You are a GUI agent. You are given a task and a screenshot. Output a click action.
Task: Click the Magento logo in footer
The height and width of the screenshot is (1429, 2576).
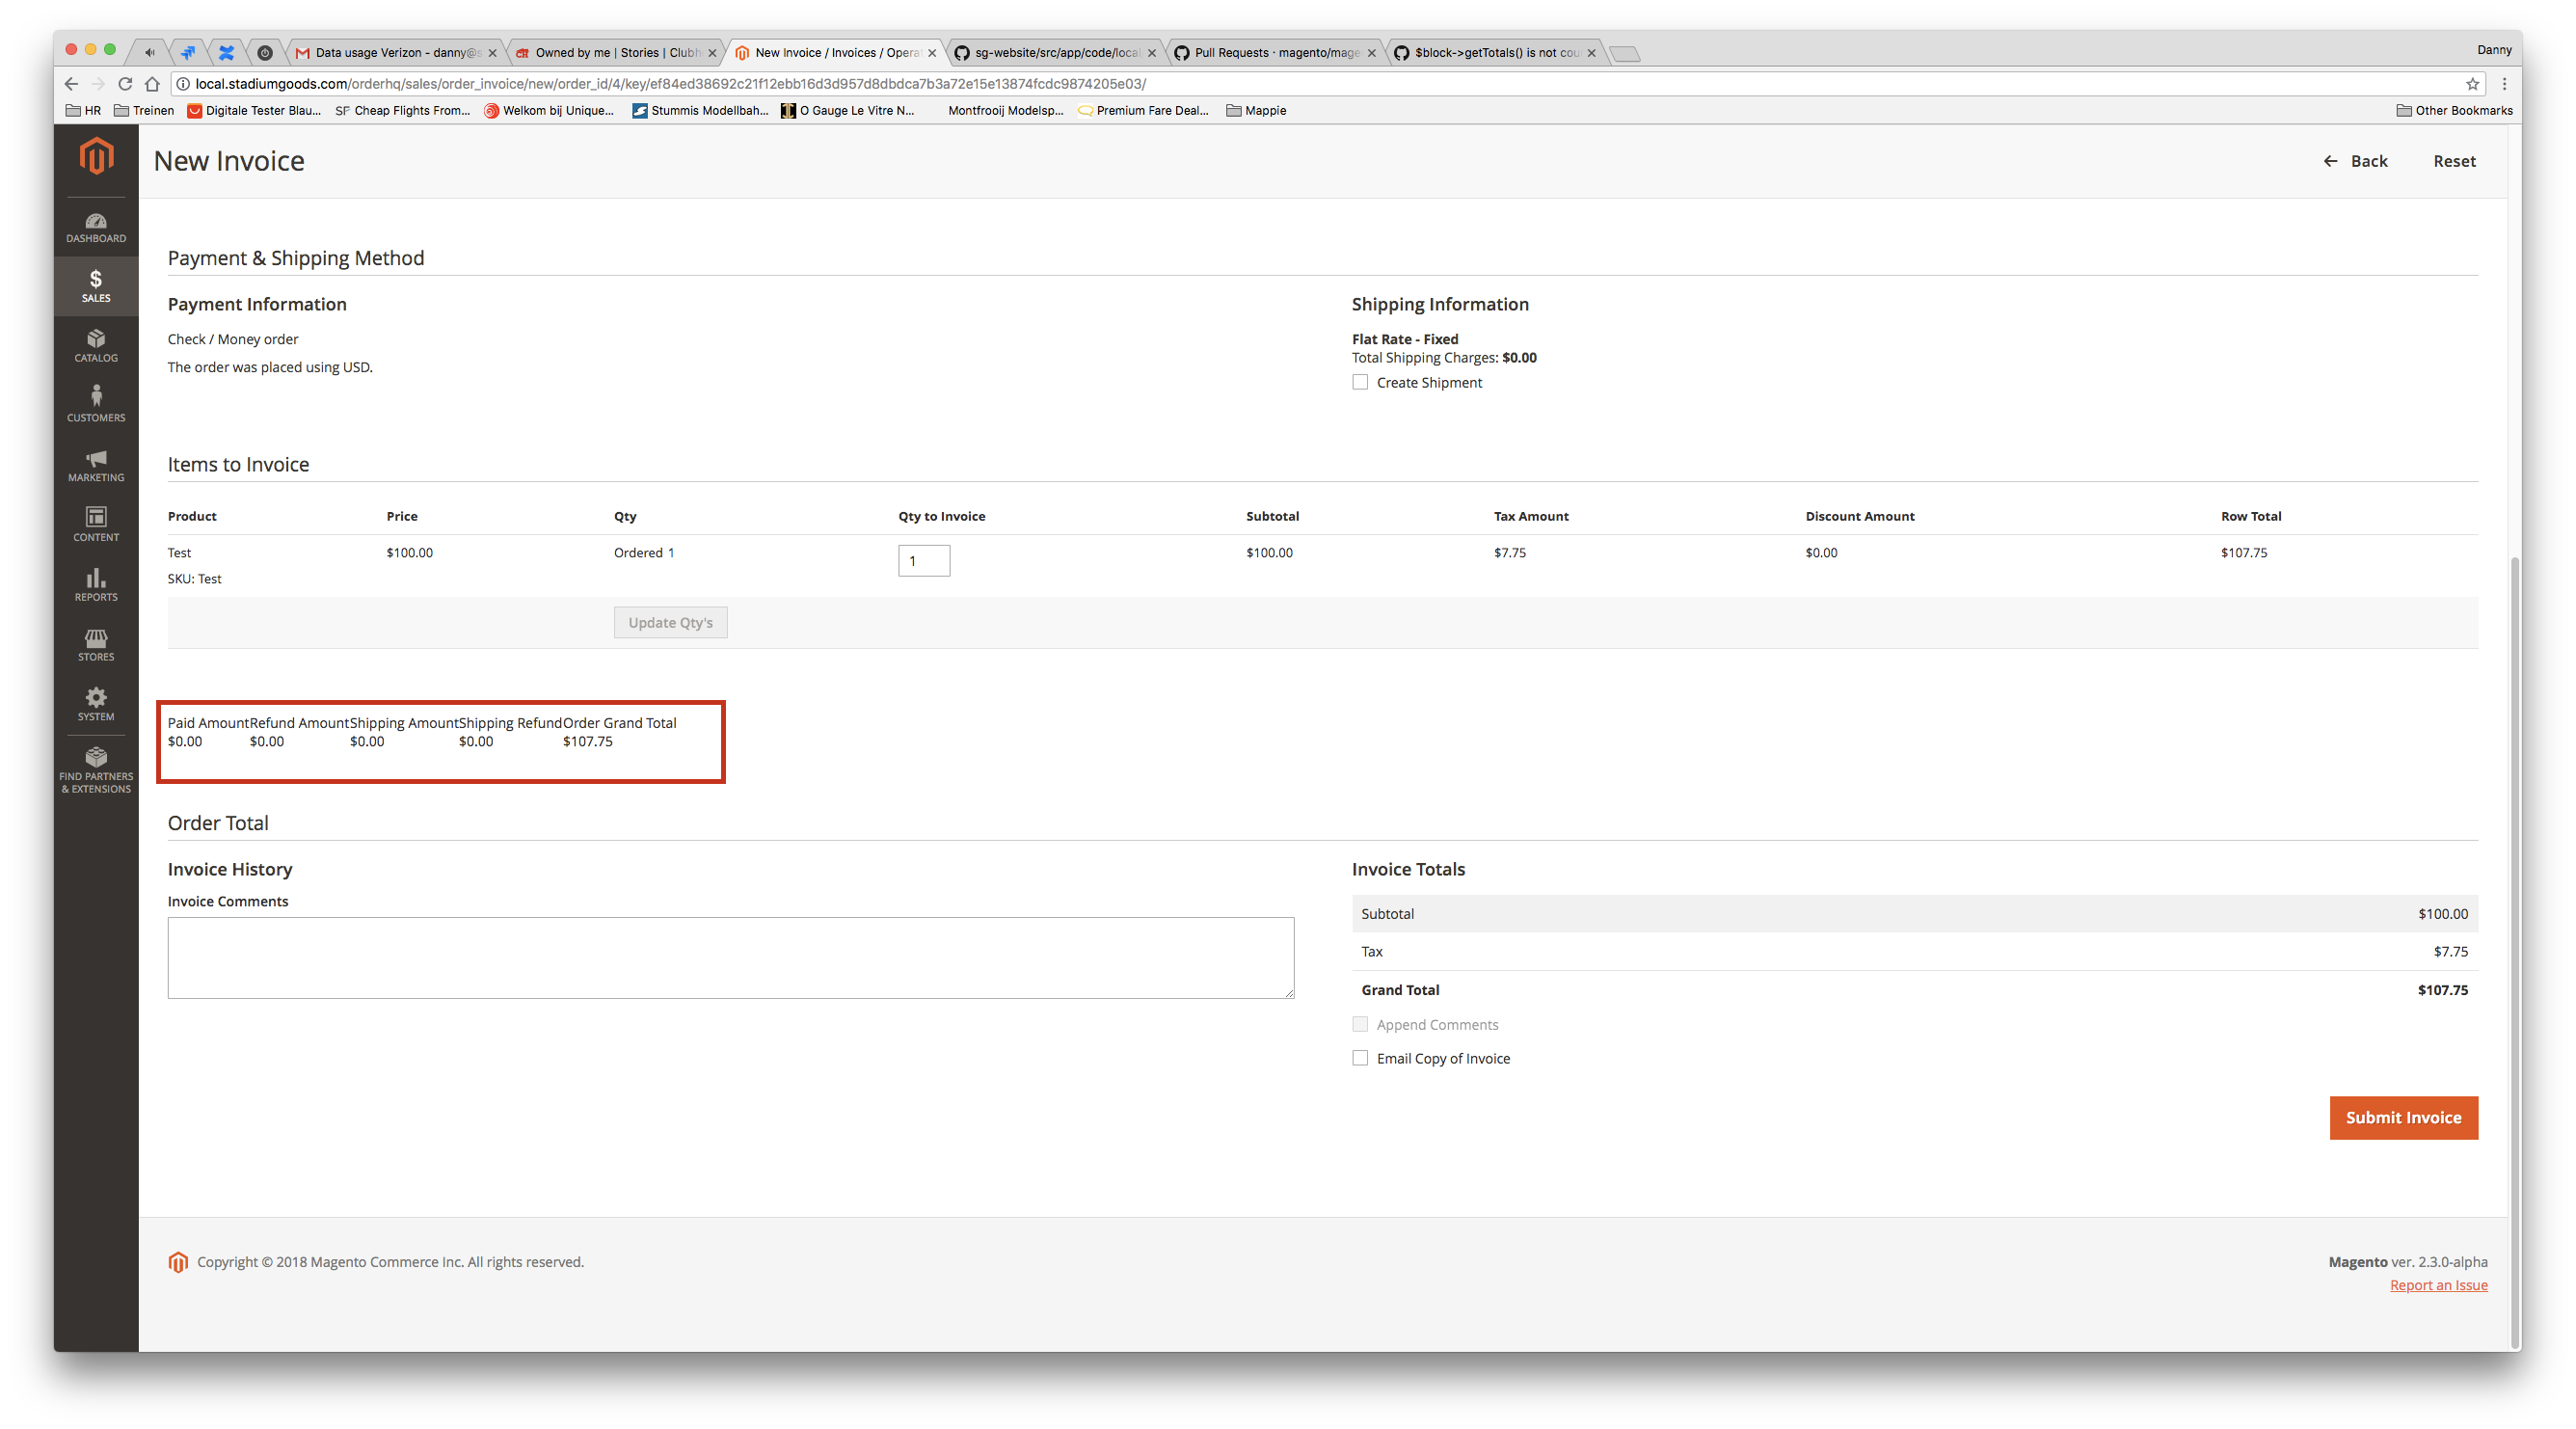click(x=178, y=1262)
